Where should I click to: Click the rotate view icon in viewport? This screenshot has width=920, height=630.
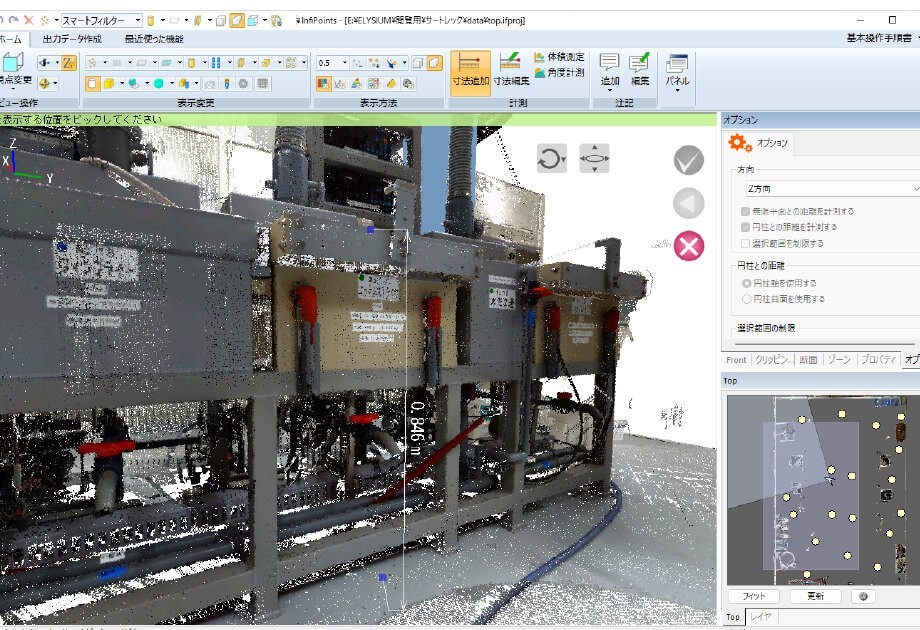[x=552, y=158]
